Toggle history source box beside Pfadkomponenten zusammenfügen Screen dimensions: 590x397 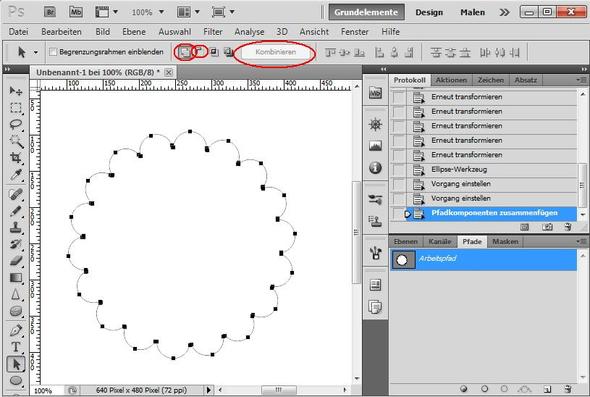(x=399, y=213)
